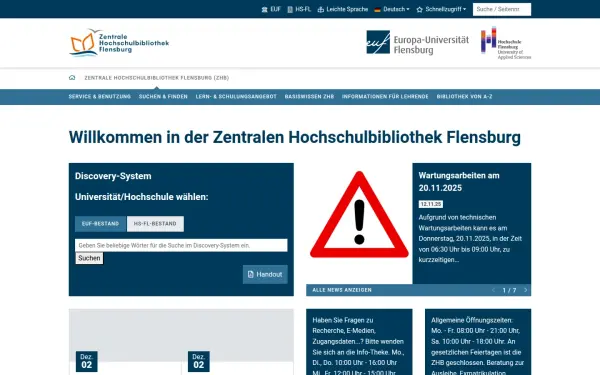This screenshot has height=375, width=600.
Task: Click the HS-FL building icon in top bar
Action: click(x=290, y=10)
